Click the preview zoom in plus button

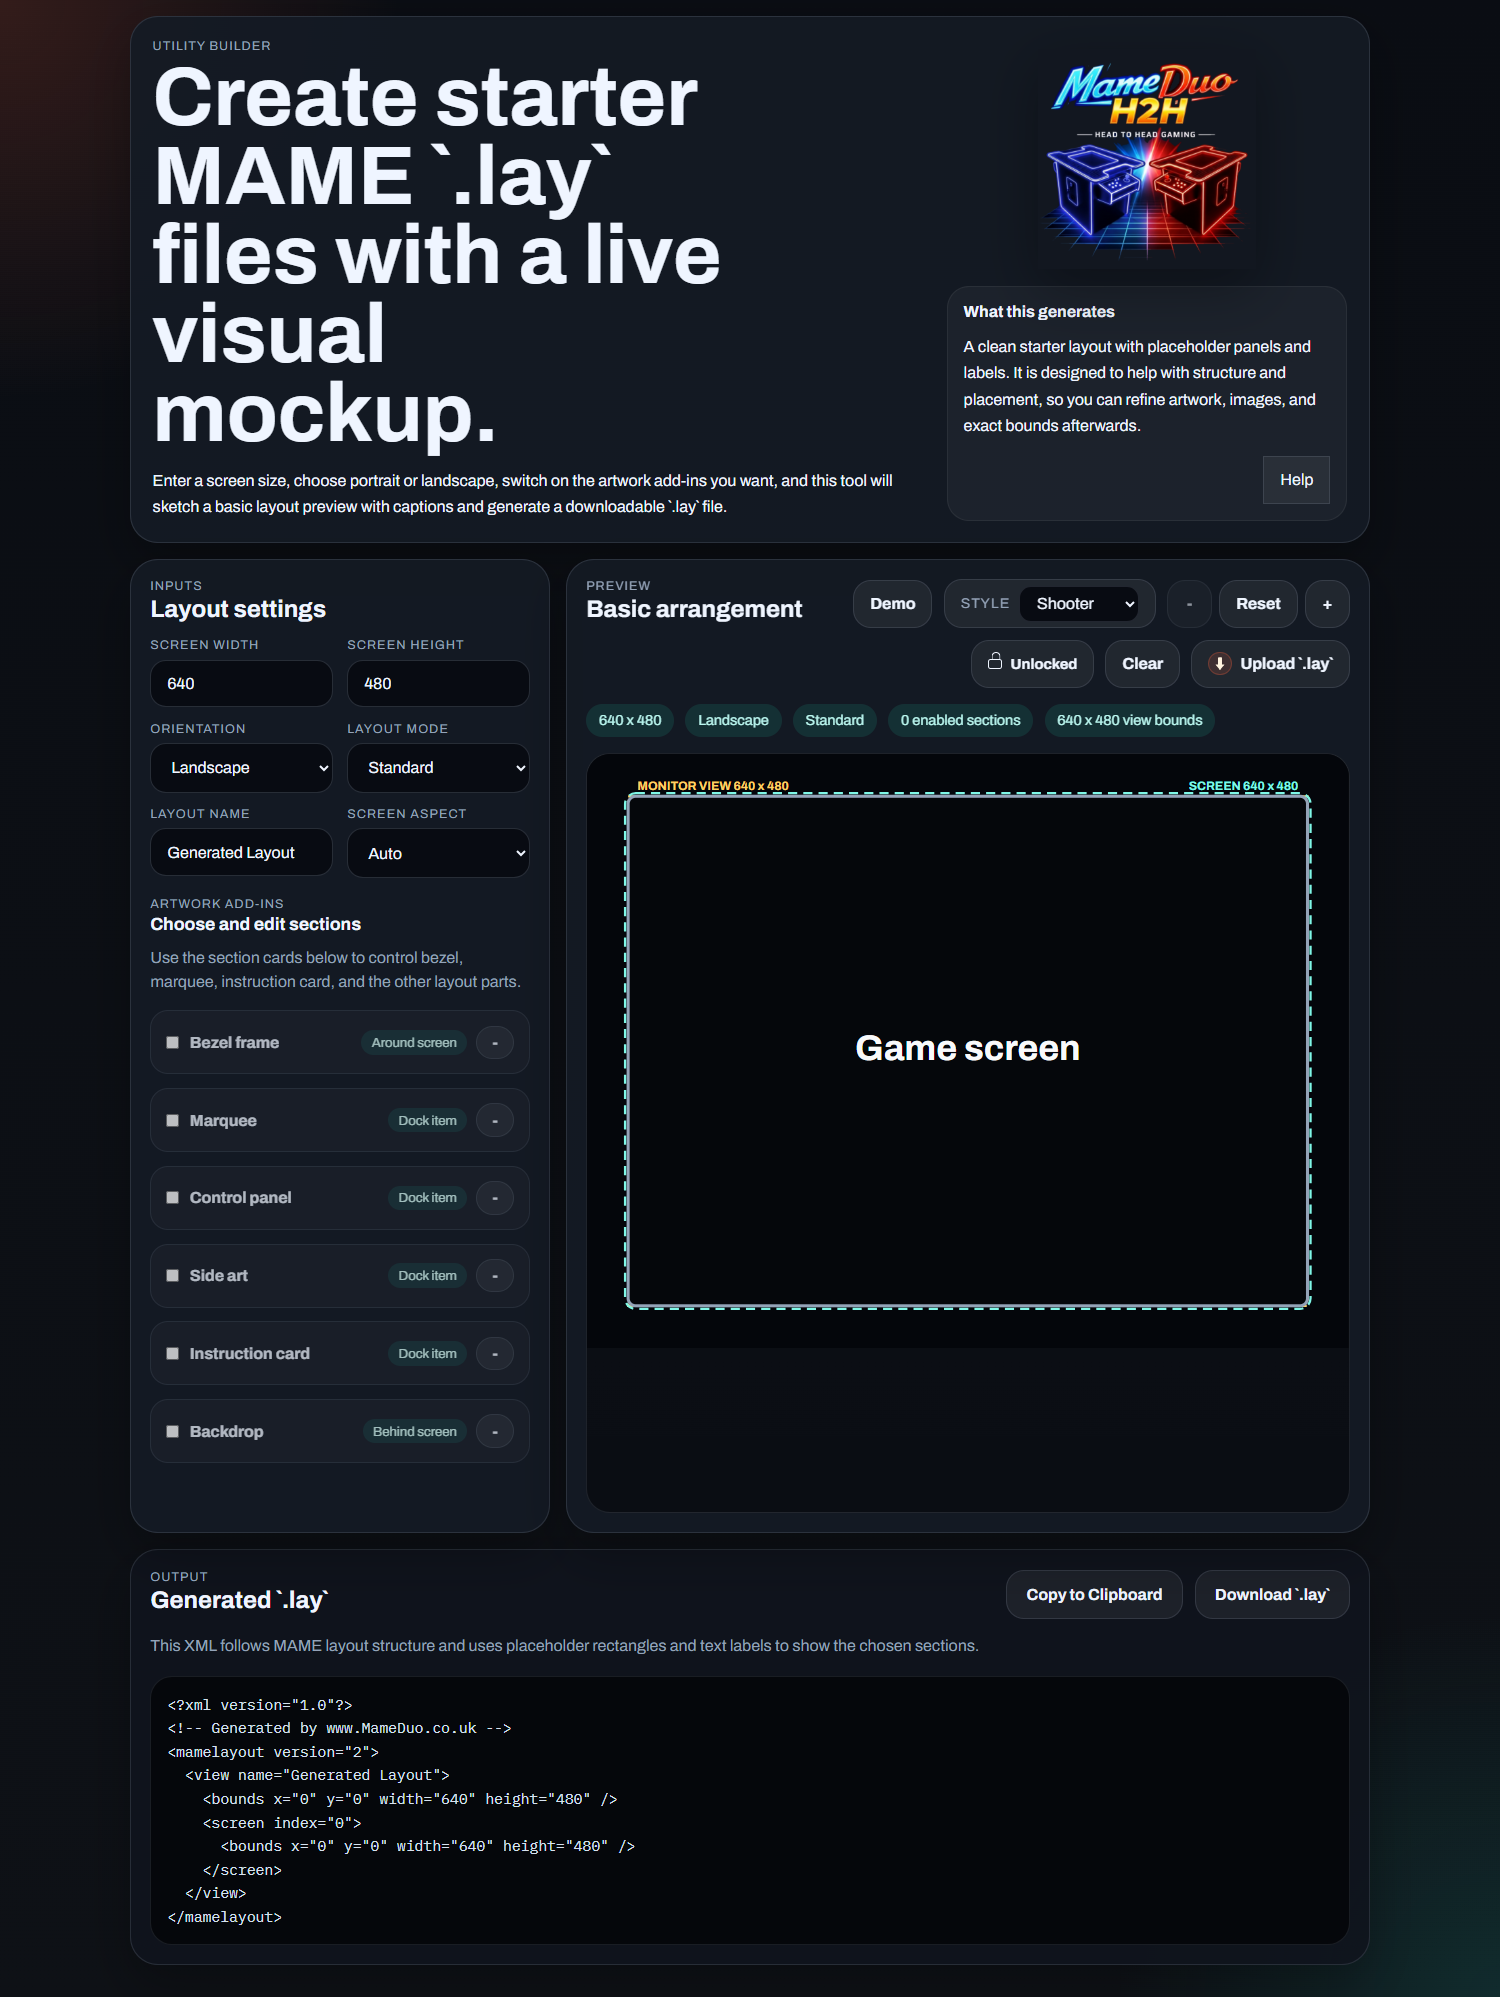(x=1327, y=604)
